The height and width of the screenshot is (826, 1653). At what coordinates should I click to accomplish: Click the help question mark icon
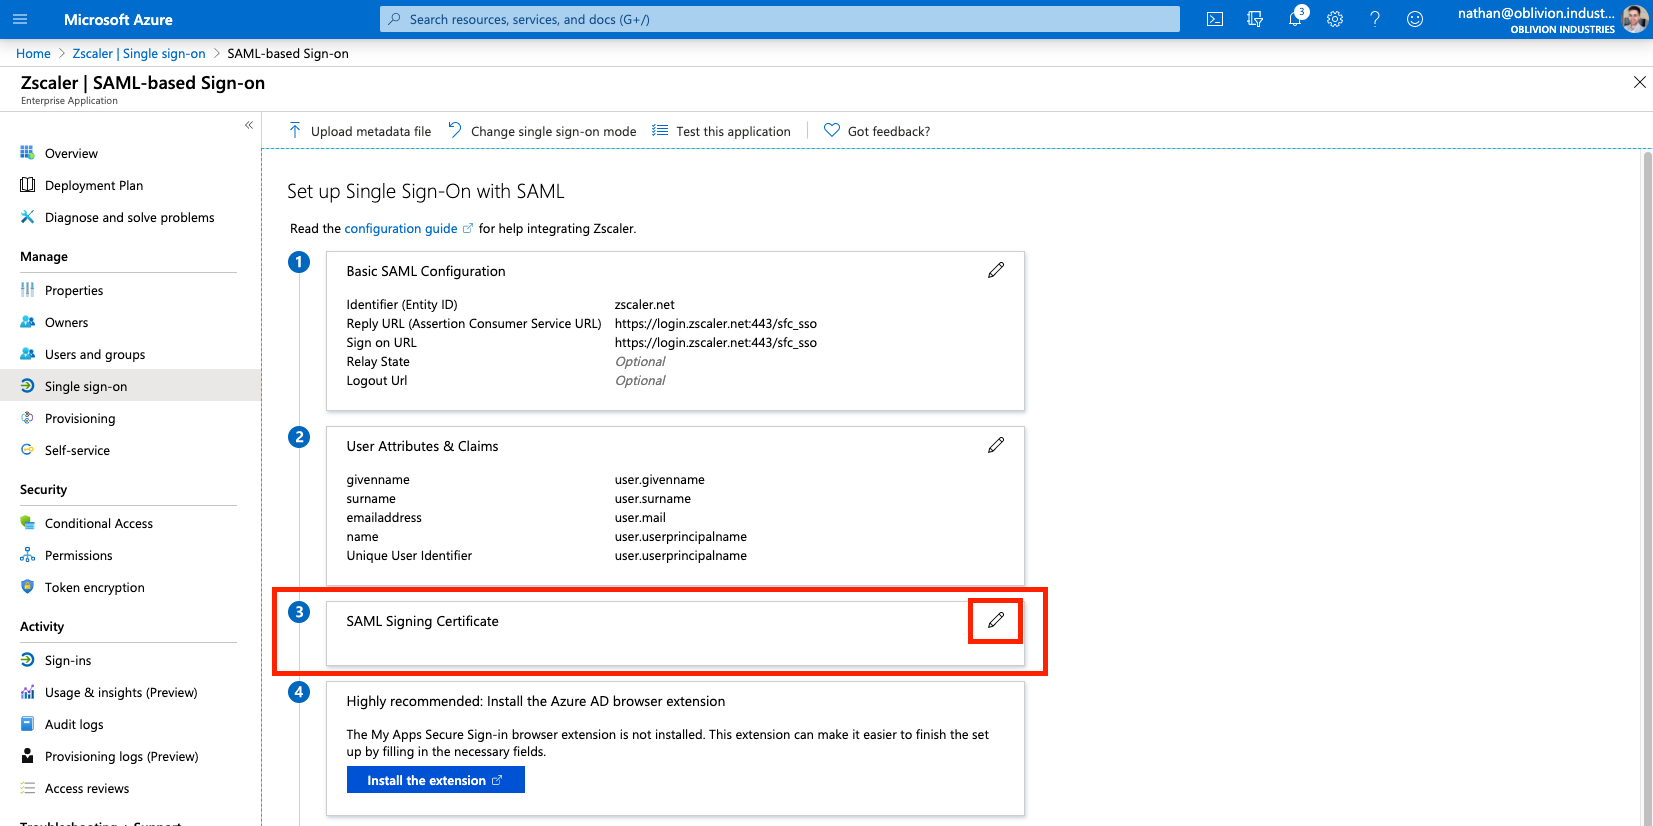[x=1375, y=19]
